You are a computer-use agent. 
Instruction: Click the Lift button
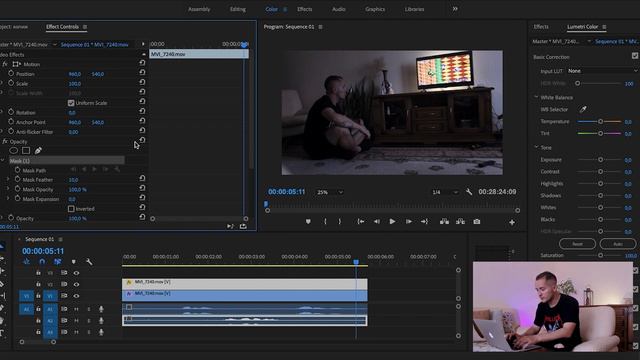pyautogui.click(x=444, y=222)
